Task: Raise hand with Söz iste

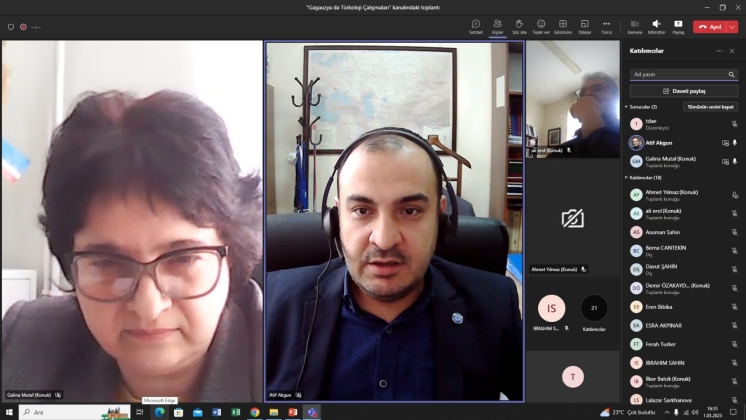Action: click(x=519, y=25)
